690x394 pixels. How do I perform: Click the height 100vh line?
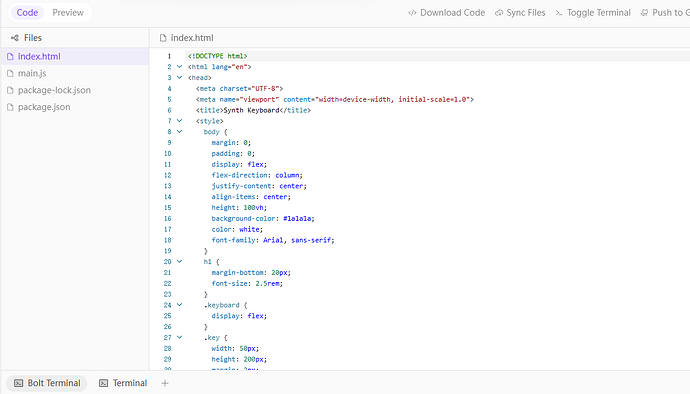[x=239, y=208]
